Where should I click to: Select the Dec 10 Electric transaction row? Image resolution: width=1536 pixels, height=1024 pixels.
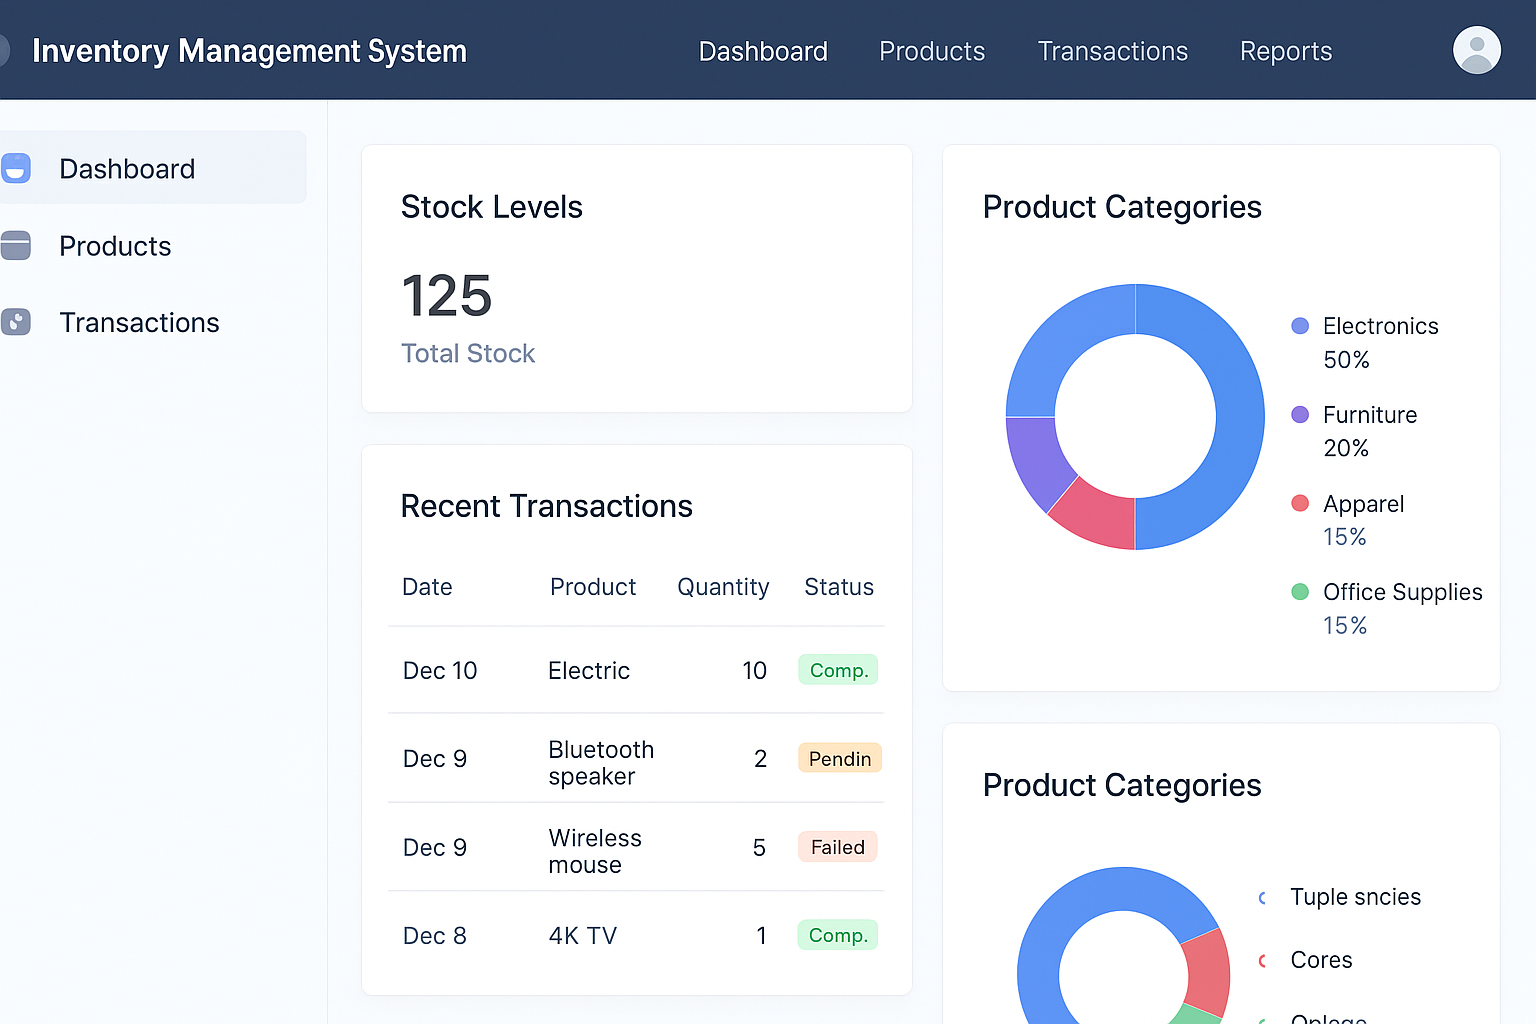[x=636, y=670]
